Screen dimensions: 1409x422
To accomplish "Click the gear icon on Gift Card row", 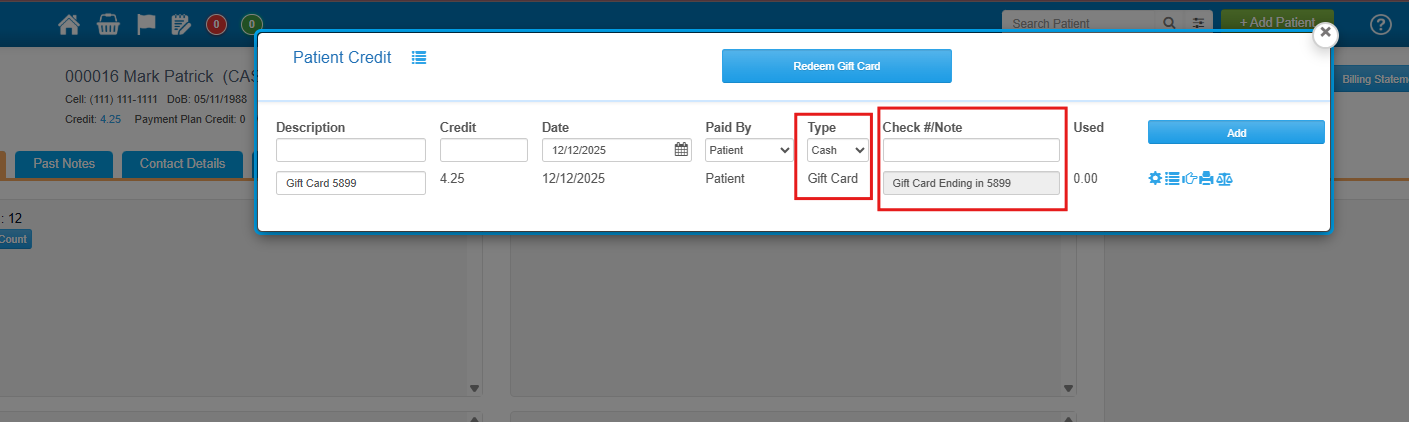I will [1155, 179].
